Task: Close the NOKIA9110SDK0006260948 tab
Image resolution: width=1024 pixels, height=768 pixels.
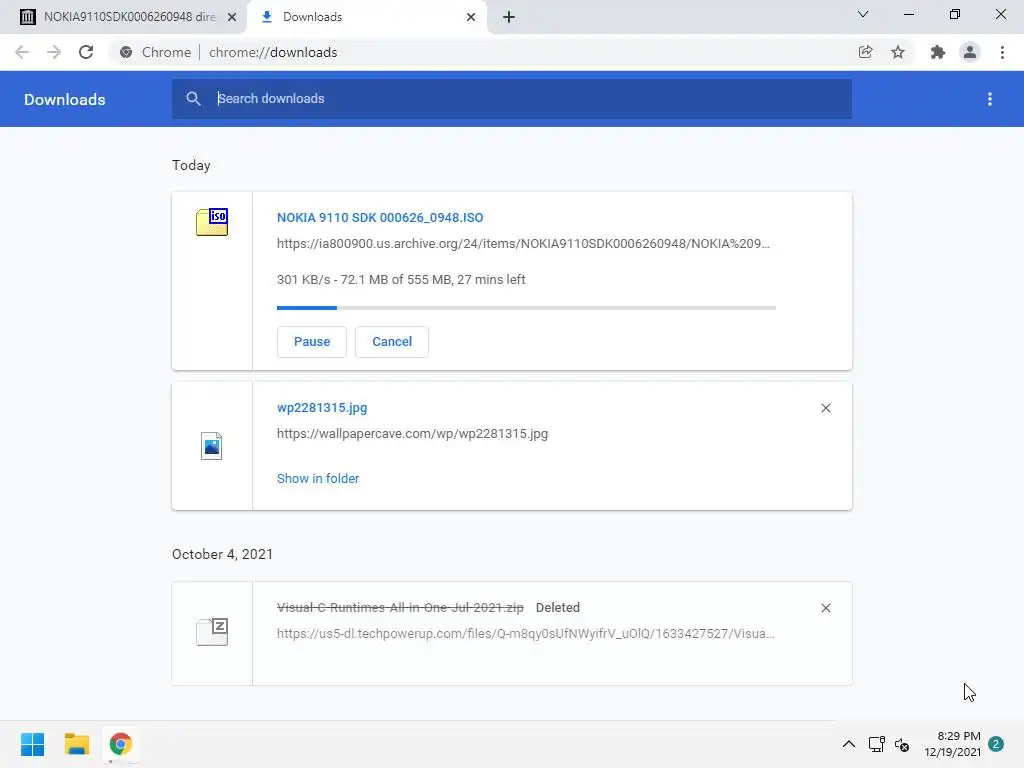Action: tap(232, 17)
